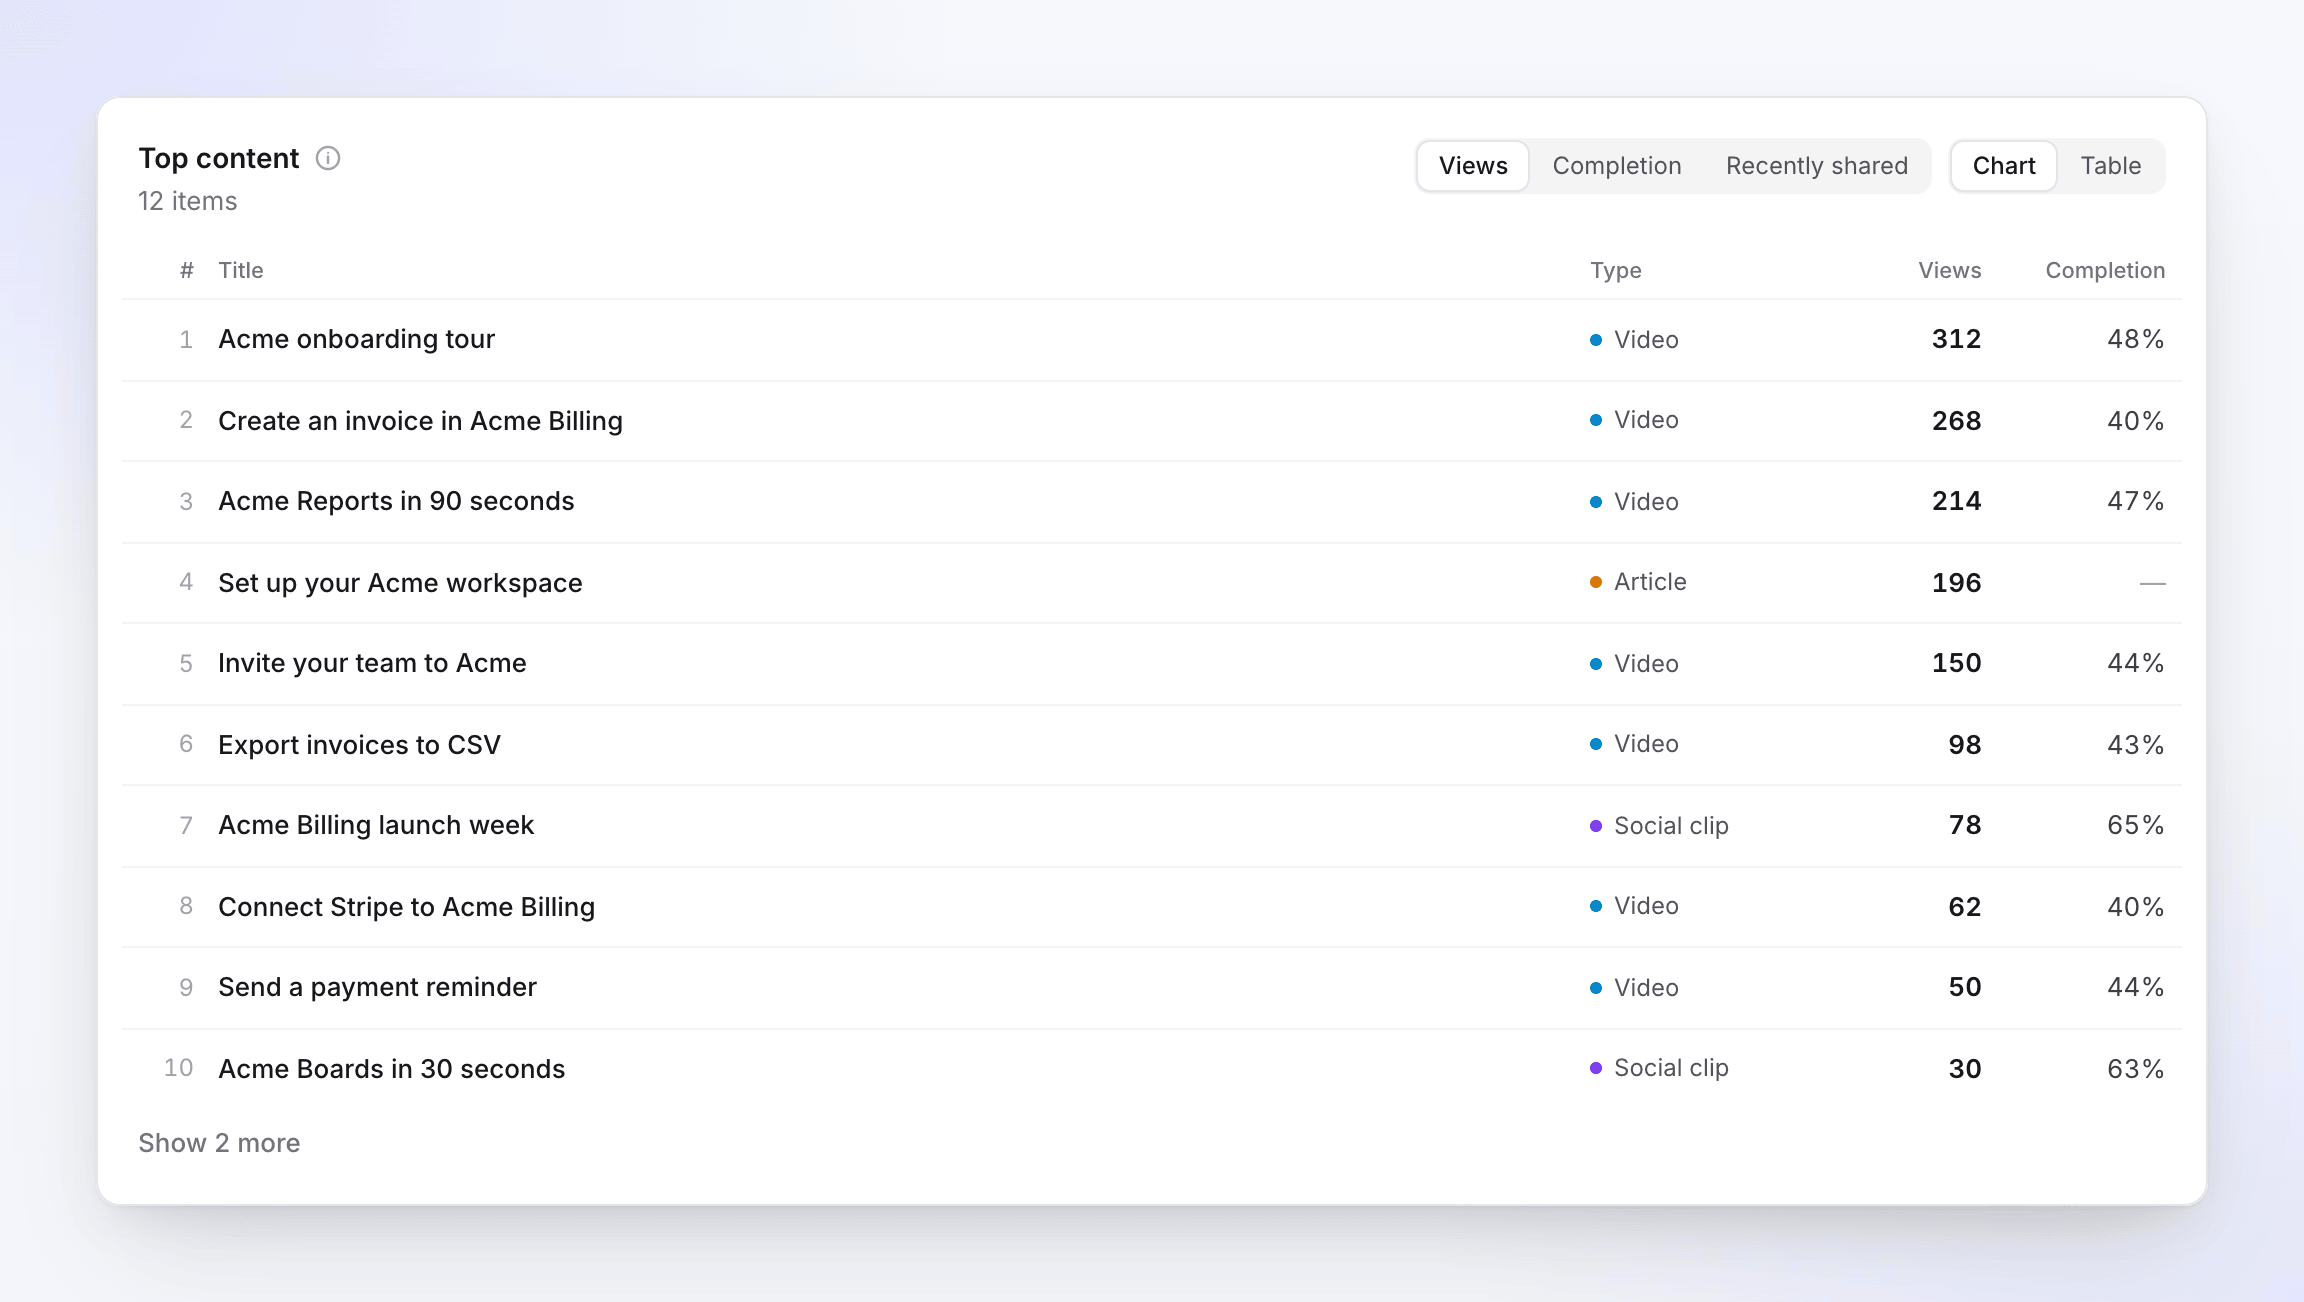This screenshot has height=1302, width=2304.
Task: Sort by the Completion column header
Action: [2105, 270]
